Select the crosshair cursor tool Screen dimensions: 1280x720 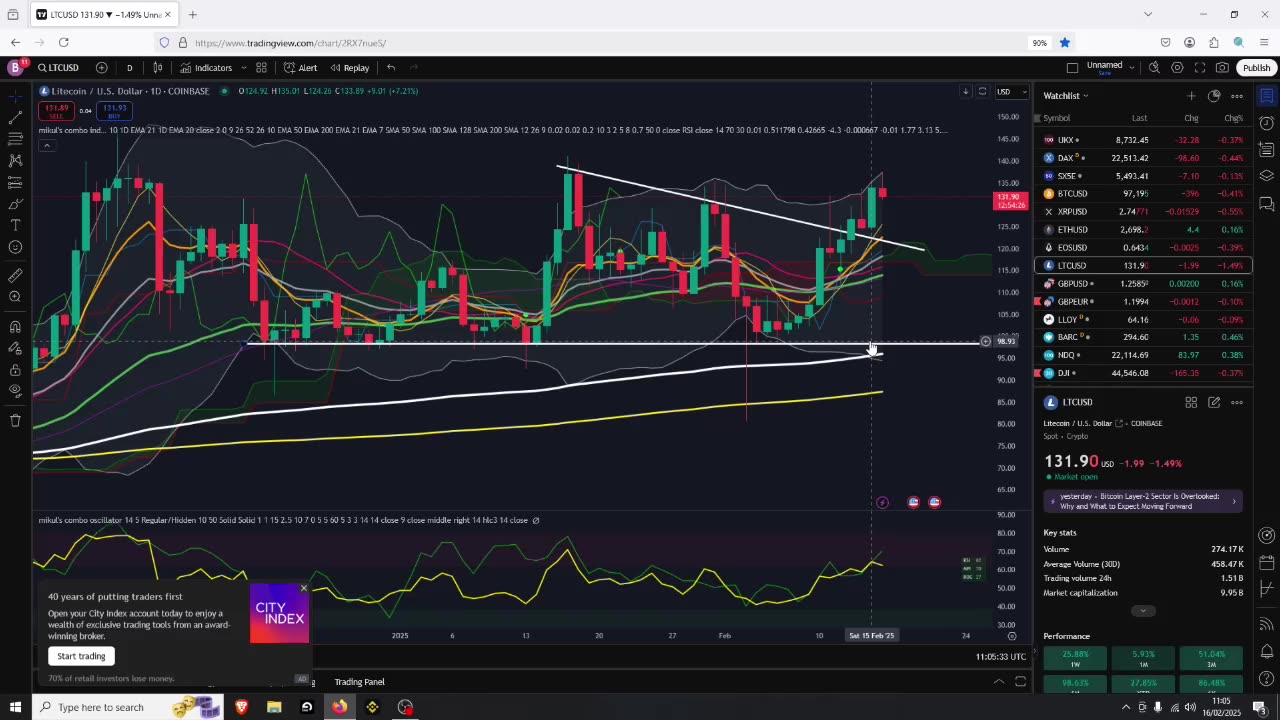15,96
